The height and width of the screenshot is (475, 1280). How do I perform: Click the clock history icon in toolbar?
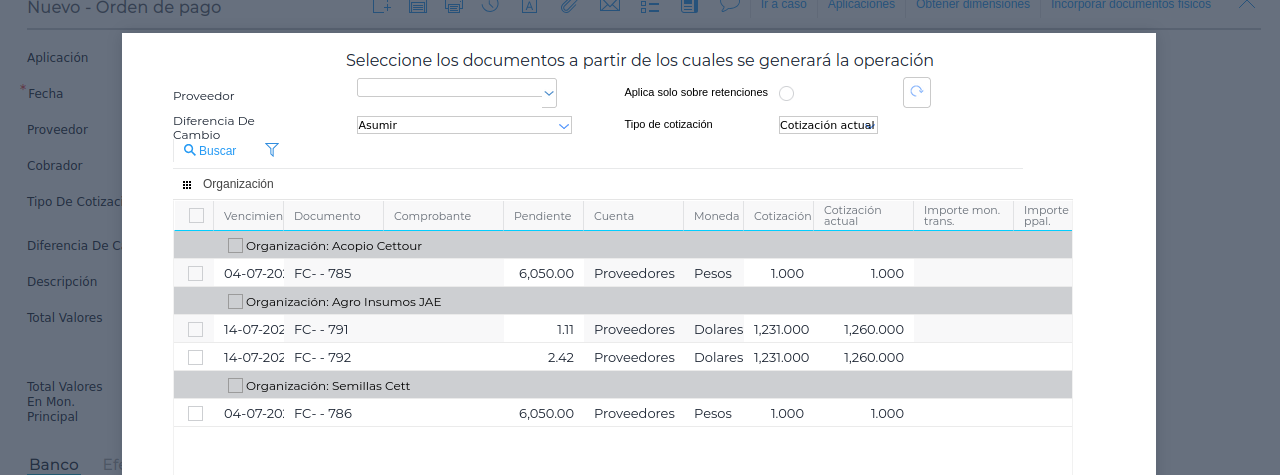coord(490,6)
